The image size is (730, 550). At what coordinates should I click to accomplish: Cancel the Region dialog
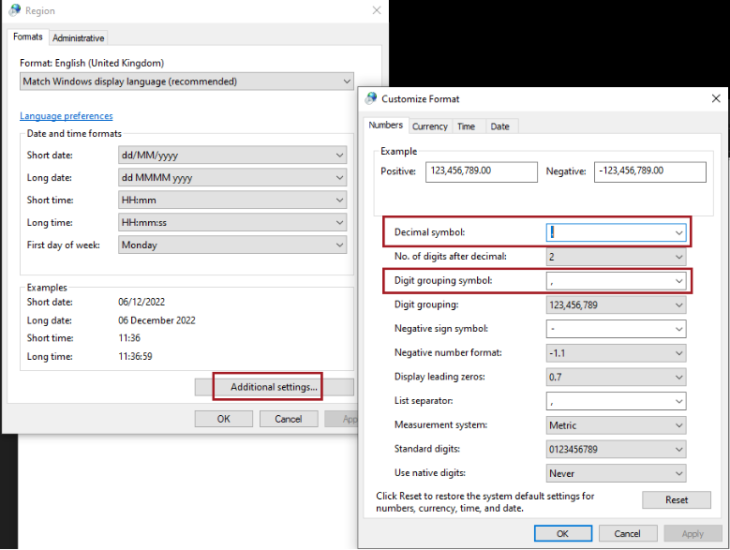tap(288, 419)
